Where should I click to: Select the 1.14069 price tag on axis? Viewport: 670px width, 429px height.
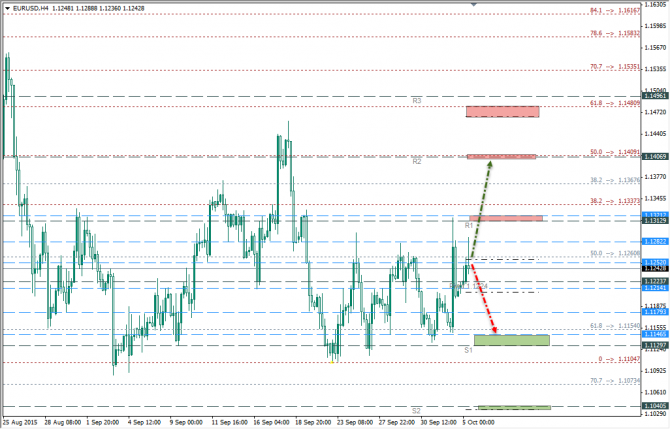click(x=655, y=157)
